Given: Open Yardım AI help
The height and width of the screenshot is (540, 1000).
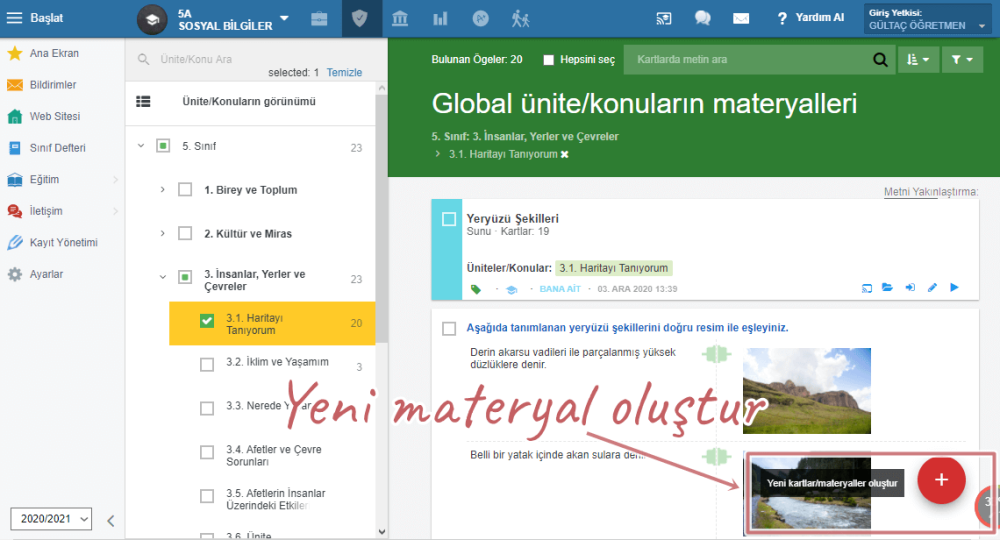Looking at the screenshot, I should click(811, 18).
